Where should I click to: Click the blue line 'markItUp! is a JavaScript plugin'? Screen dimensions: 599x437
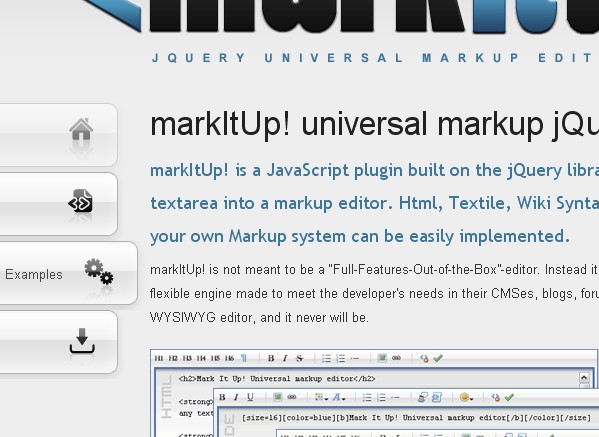(374, 170)
